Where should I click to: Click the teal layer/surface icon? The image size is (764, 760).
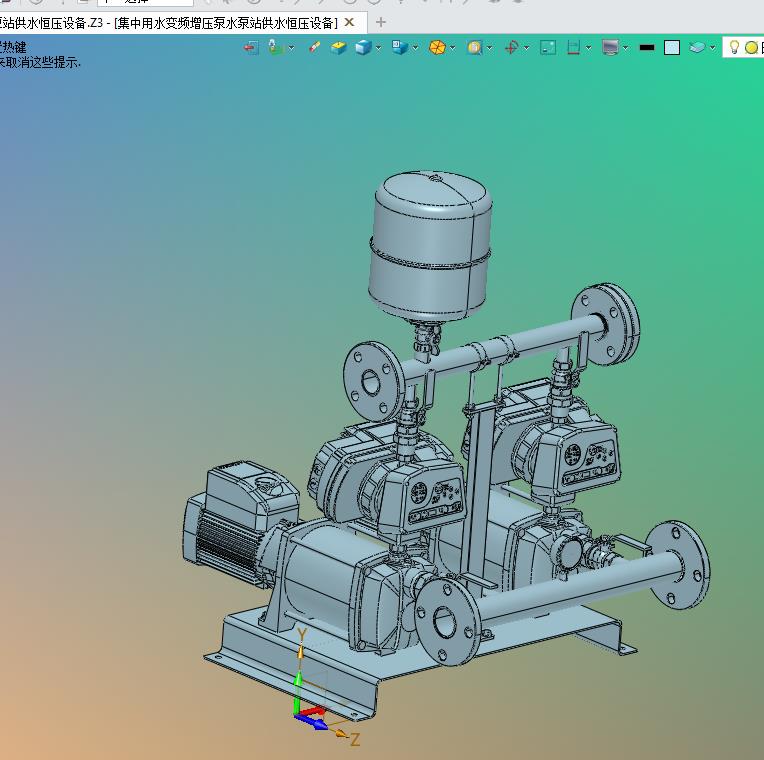click(x=697, y=47)
